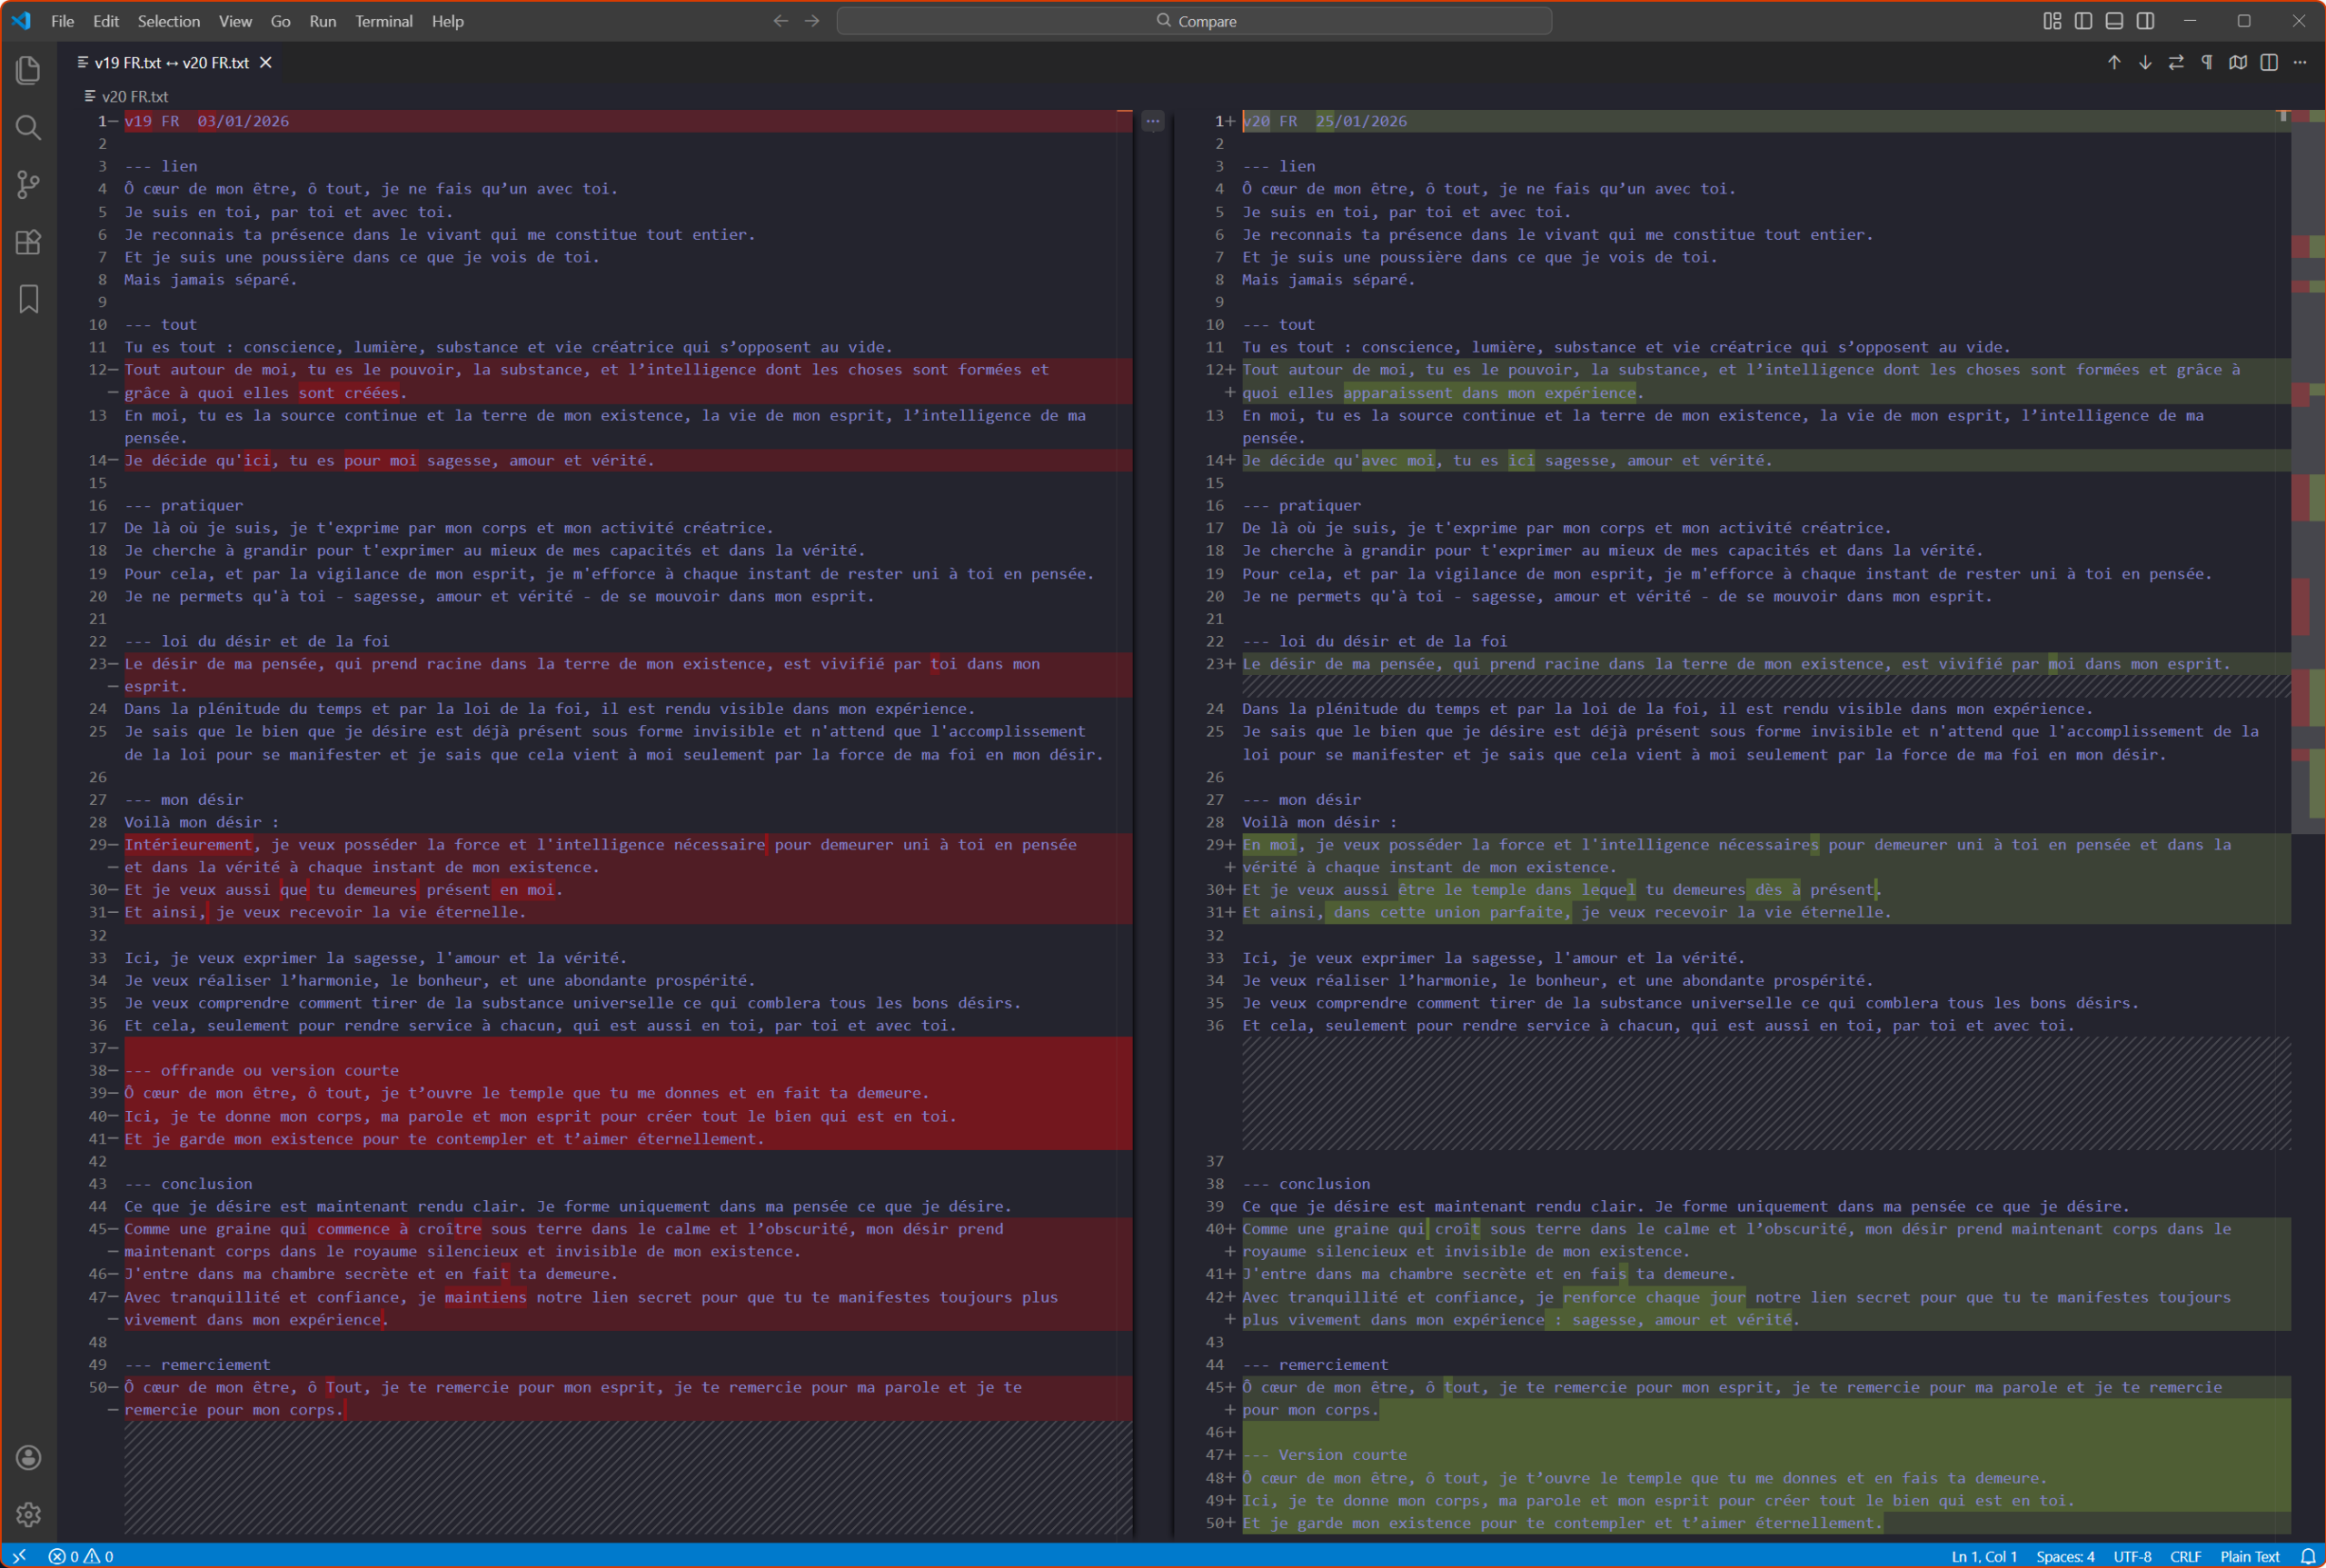
Task: Toggle whitespace display with the pilcrow icon
Action: (x=2207, y=62)
